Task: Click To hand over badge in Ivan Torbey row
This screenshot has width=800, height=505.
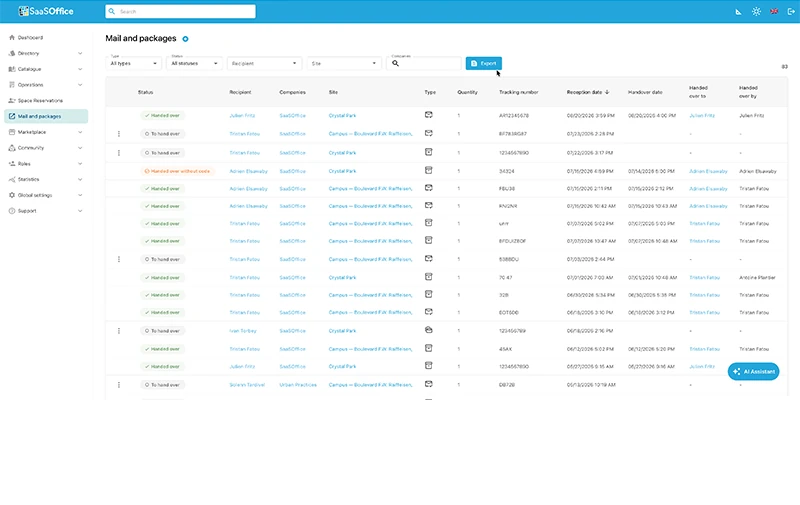Action: pos(163,331)
